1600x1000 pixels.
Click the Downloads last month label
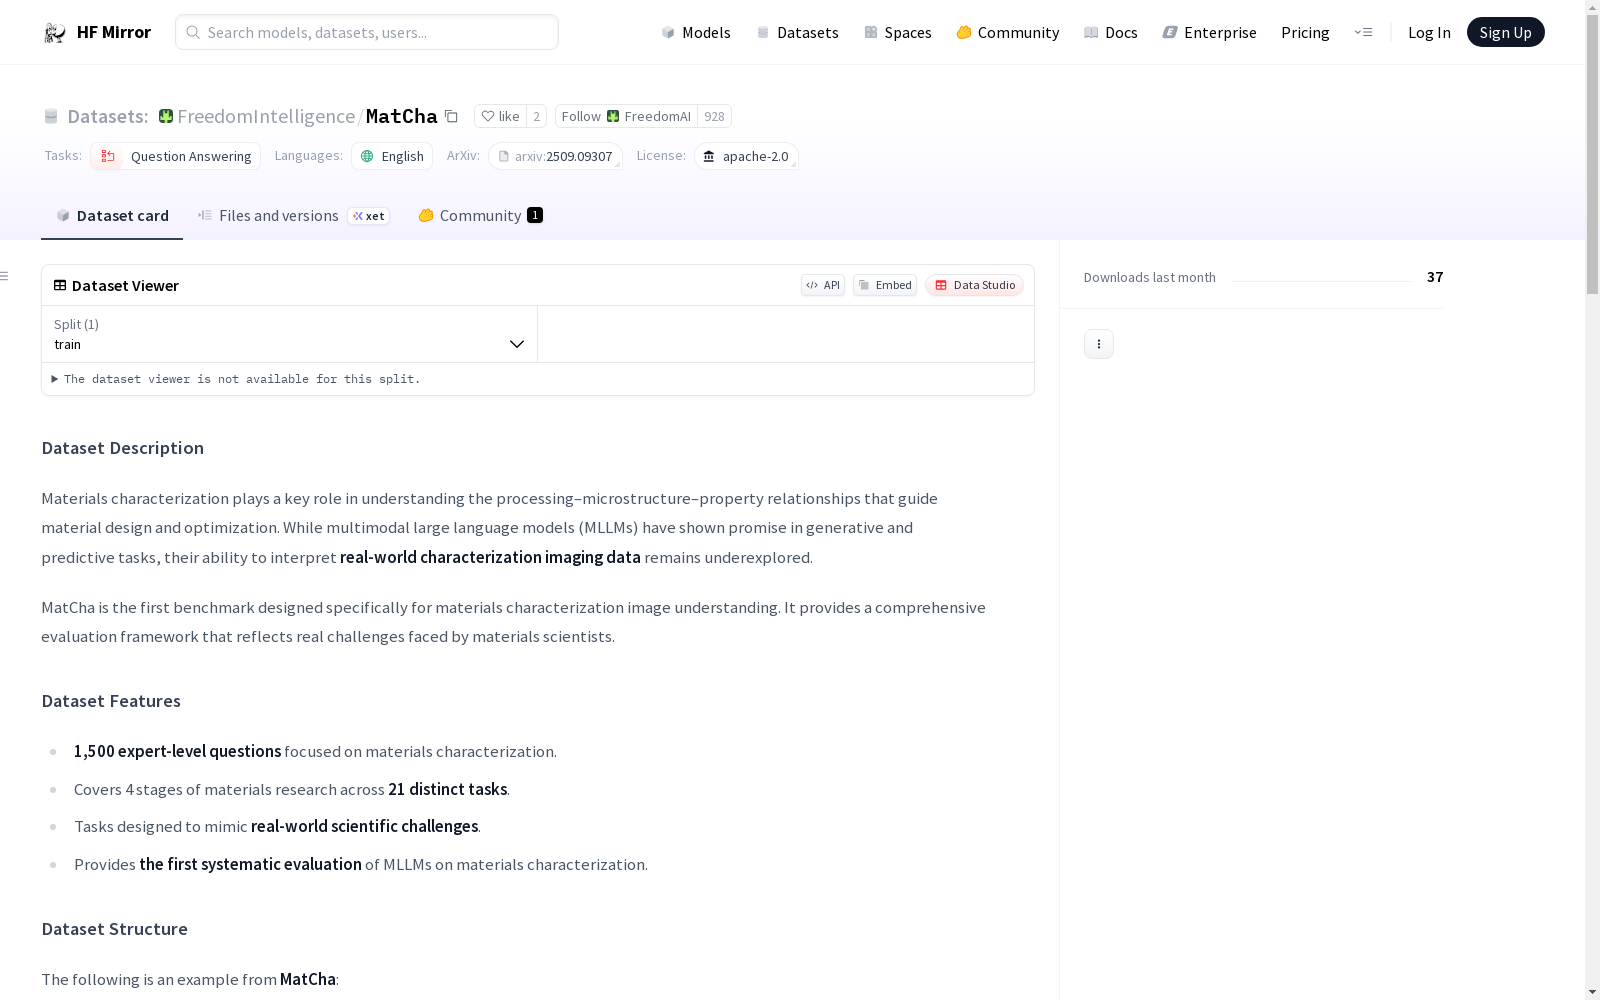(x=1150, y=277)
